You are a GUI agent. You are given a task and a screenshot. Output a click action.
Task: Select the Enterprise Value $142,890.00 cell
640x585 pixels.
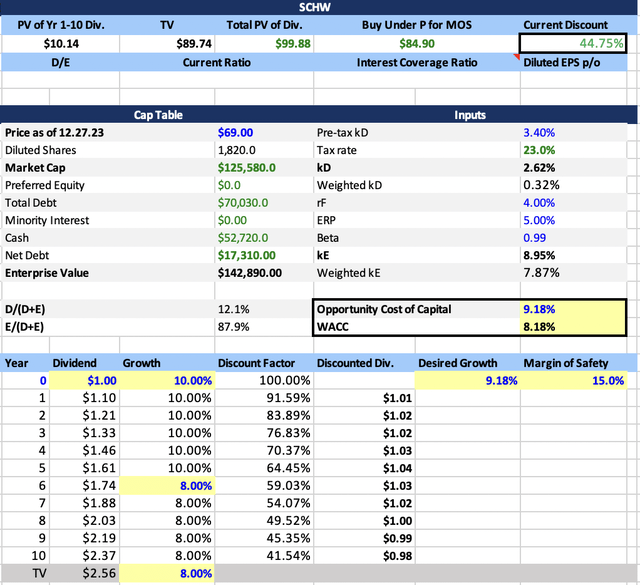(x=264, y=273)
